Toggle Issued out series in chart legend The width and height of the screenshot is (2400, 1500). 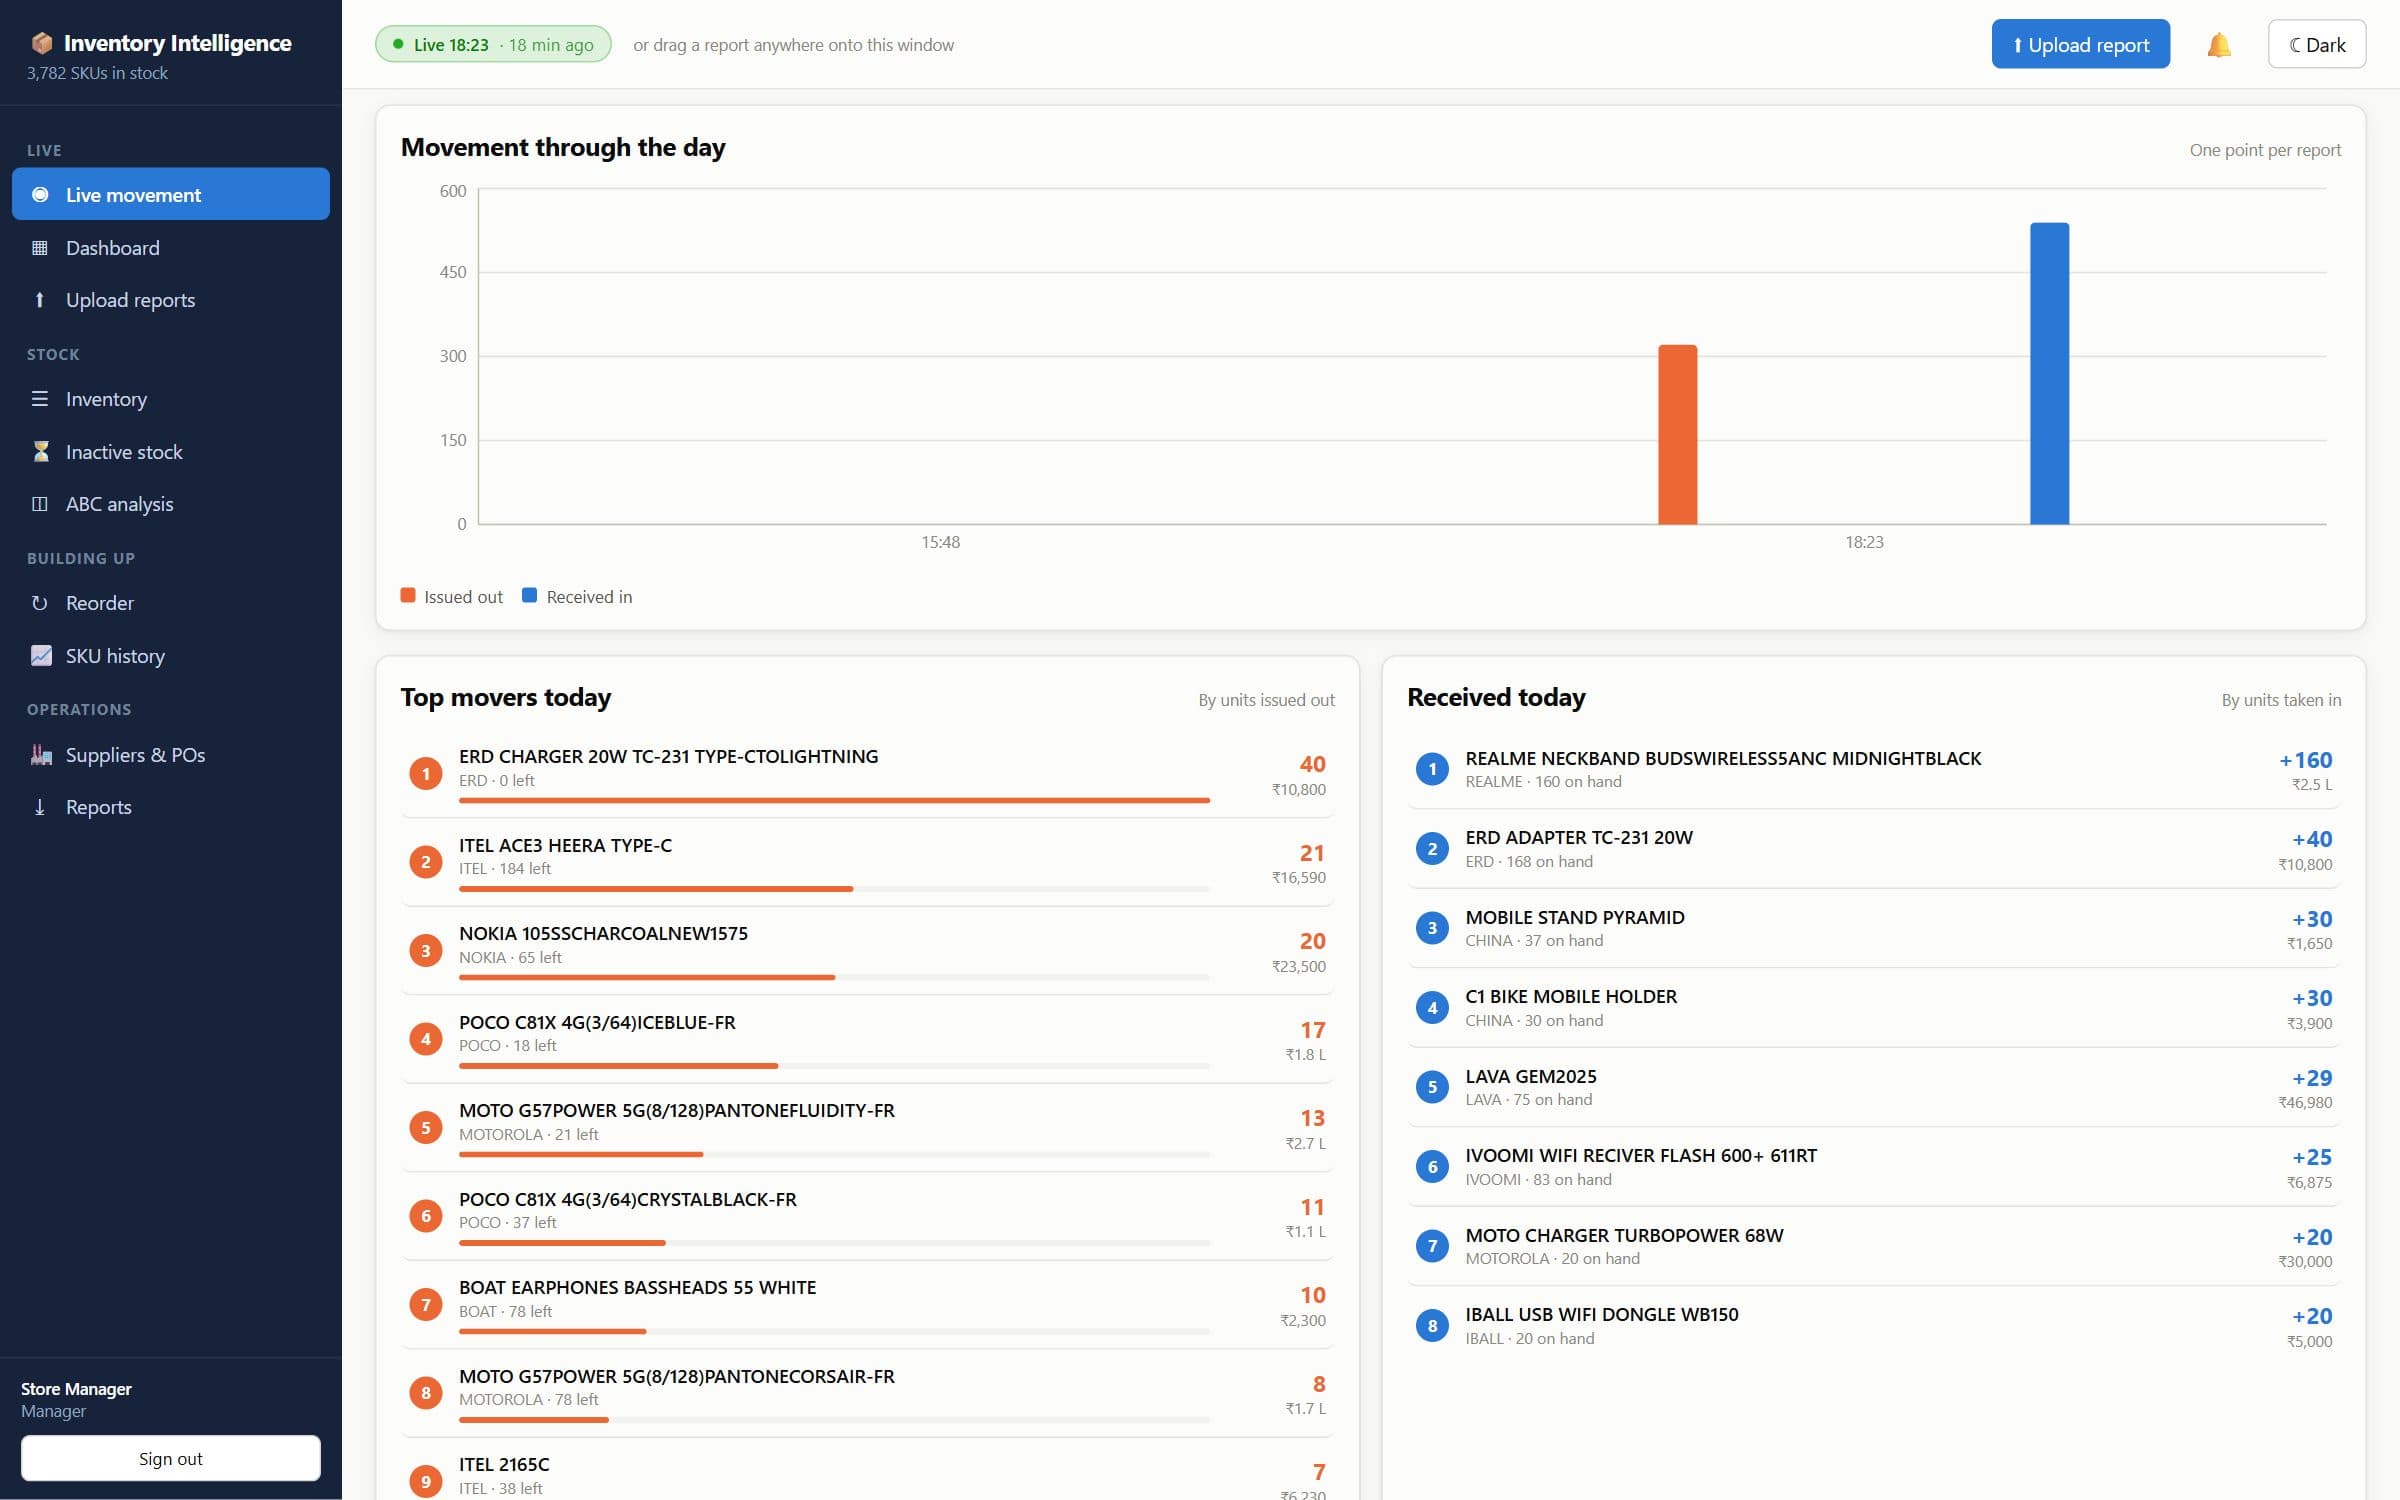click(x=452, y=597)
